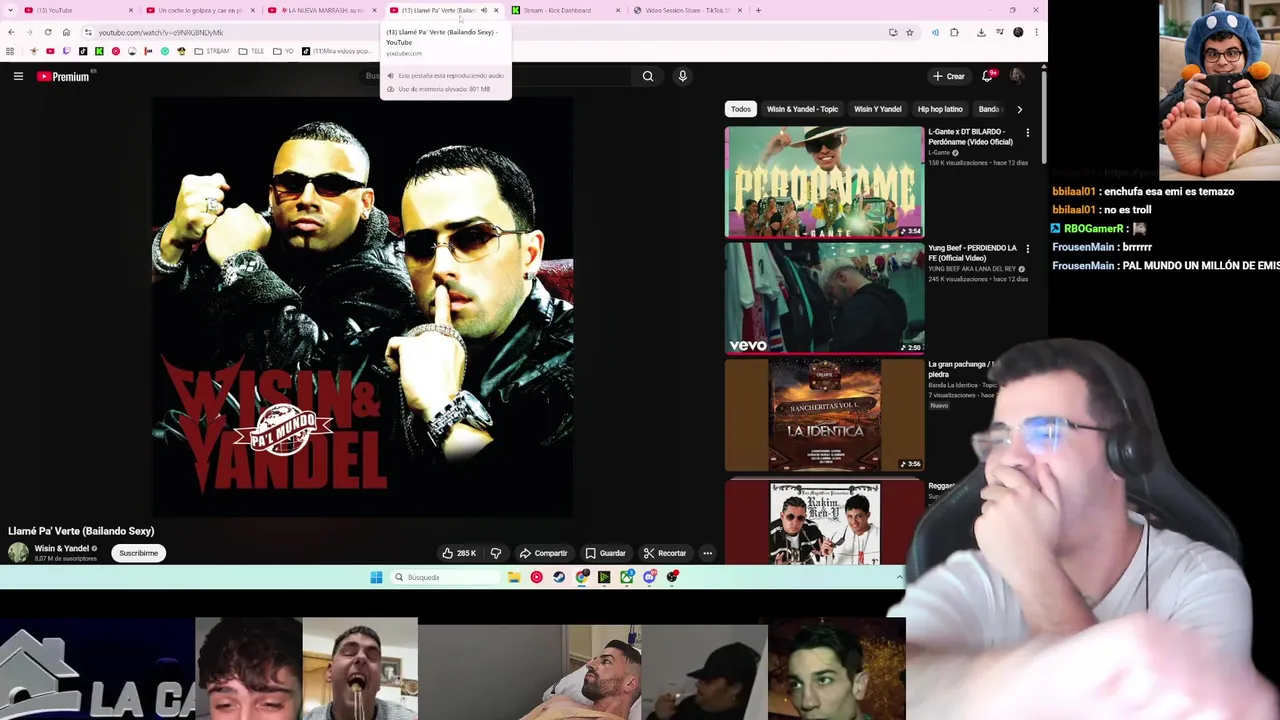1280x720 pixels.
Task: Open the STREAM bookmarks folder
Action: pos(212,51)
